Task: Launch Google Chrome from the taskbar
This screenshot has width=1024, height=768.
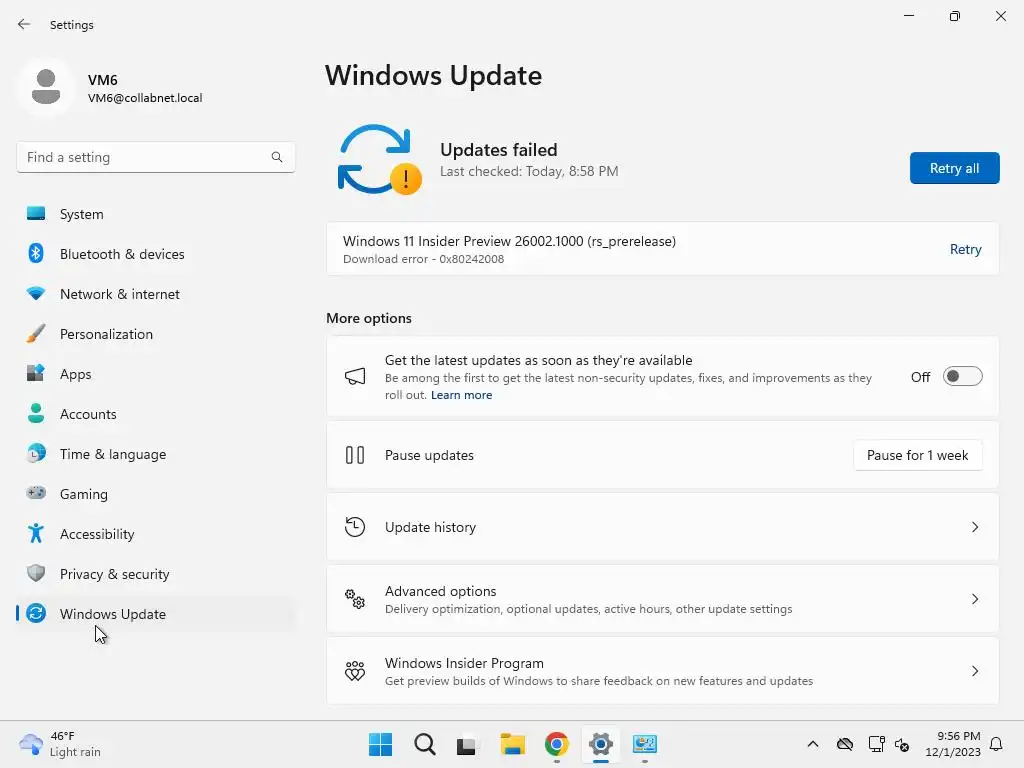Action: [x=556, y=744]
